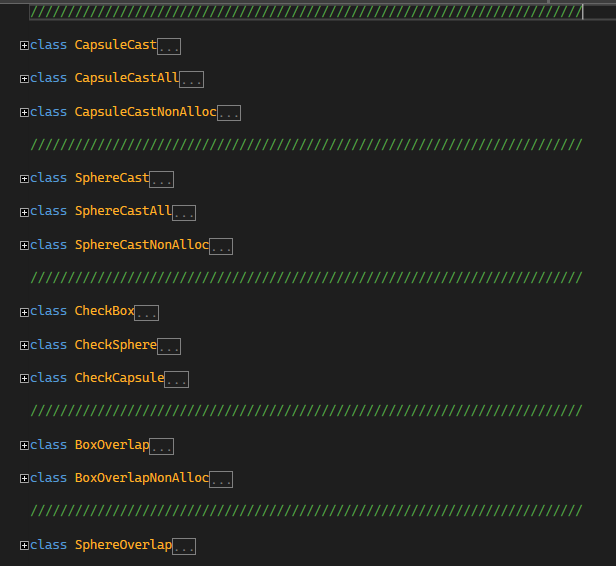Expand the SphereCastNonAlloc class outline

coord(24,245)
